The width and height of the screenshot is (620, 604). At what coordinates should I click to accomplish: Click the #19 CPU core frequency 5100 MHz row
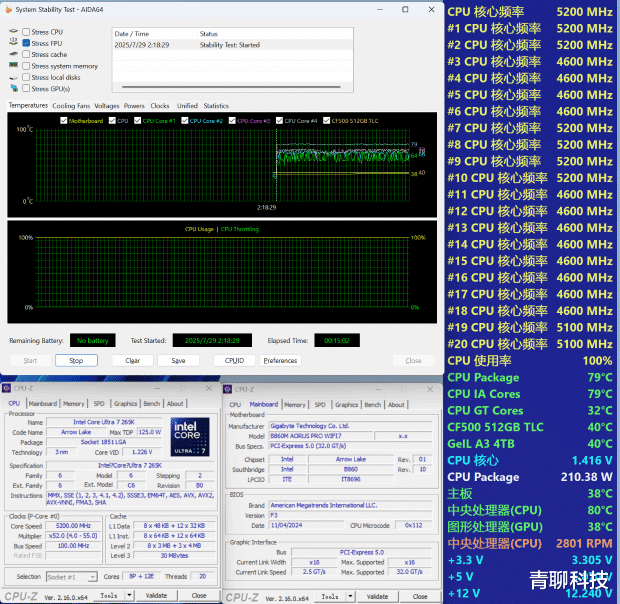coord(529,328)
